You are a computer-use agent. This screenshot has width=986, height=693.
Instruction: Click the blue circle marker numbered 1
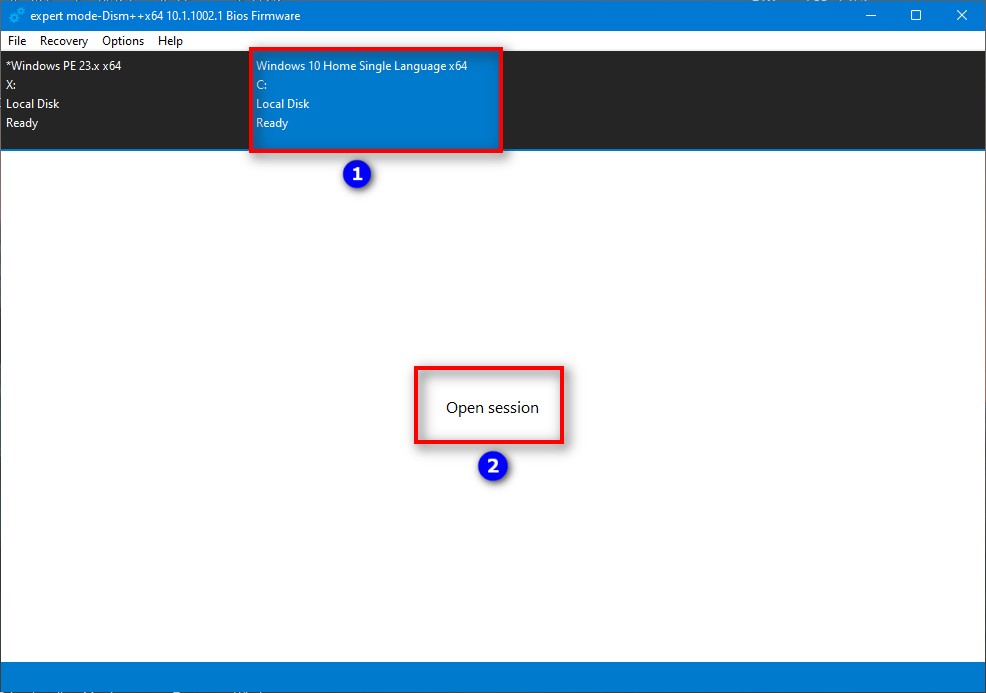pos(357,174)
